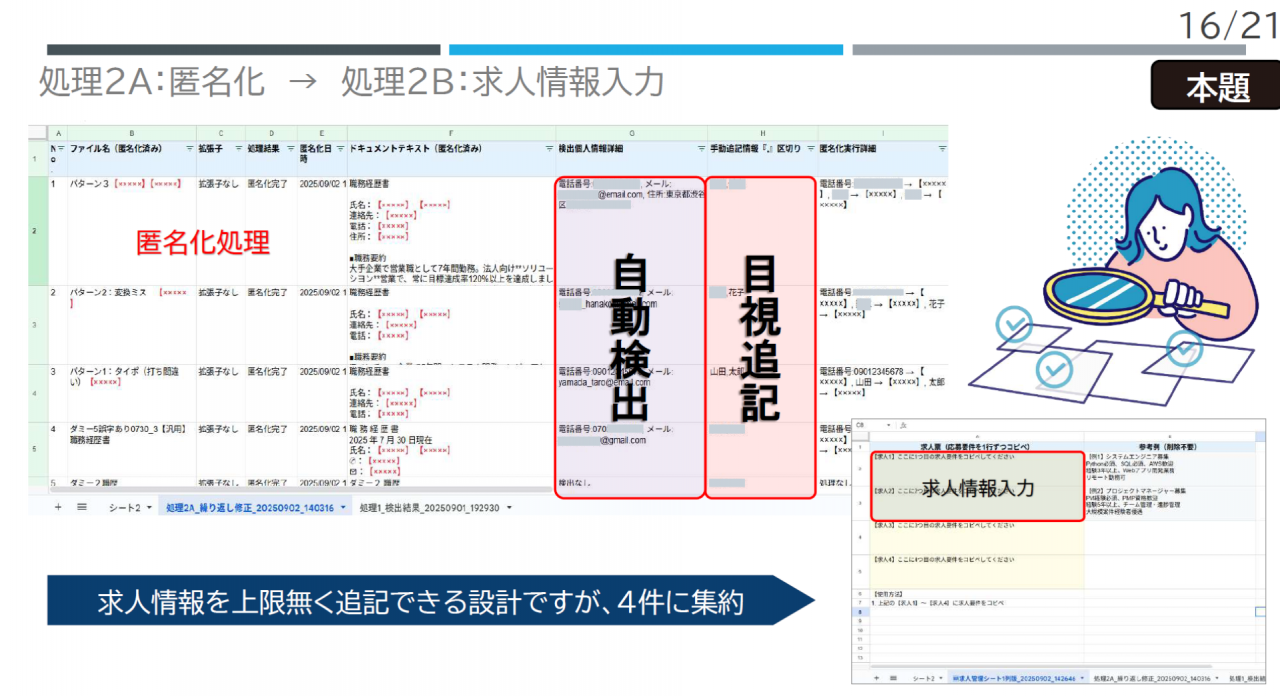Open filter icon on 拡張子 column header
Screen dimensions: 1280x696
[238, 148]
